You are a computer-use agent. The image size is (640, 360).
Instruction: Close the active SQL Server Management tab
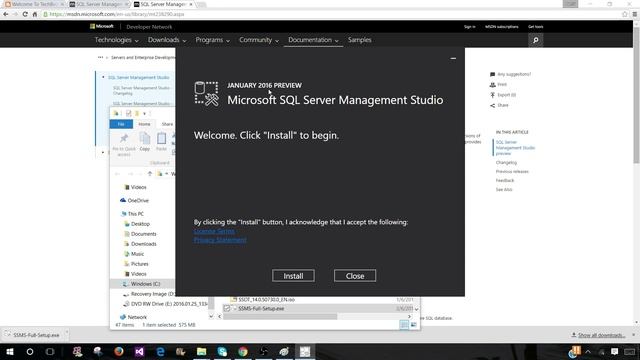tap(191, 4)
